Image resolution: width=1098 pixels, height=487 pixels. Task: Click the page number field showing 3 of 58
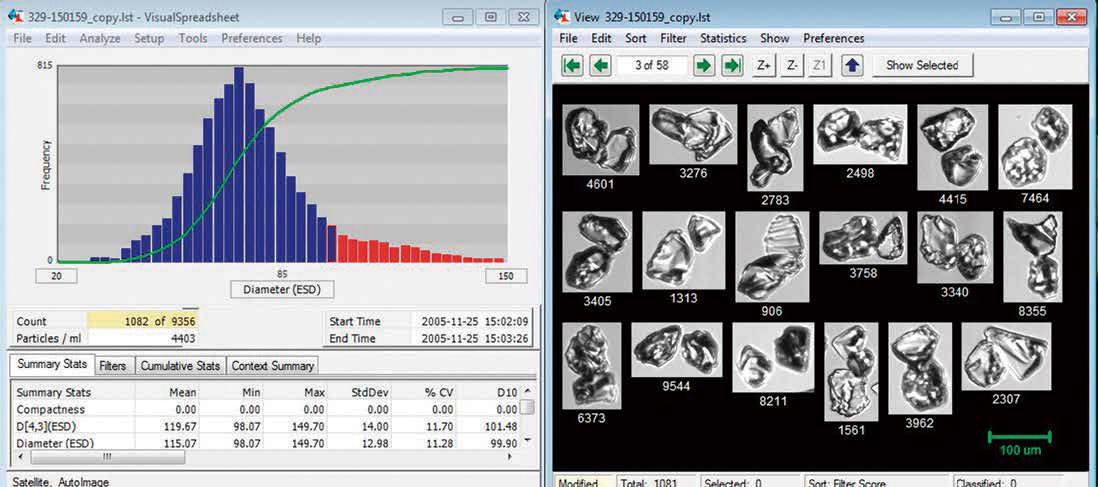point(652,66)
